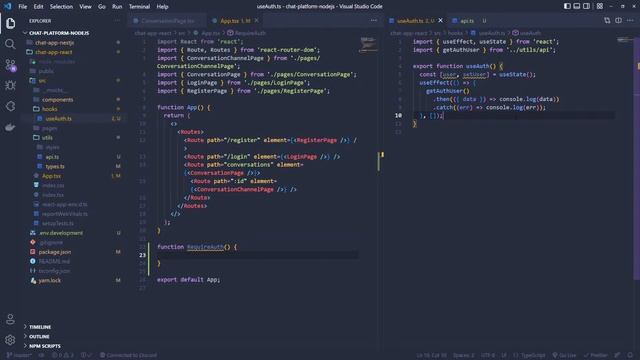640x360 pixels.
Task: Open the Help menu
Action: 162,7
